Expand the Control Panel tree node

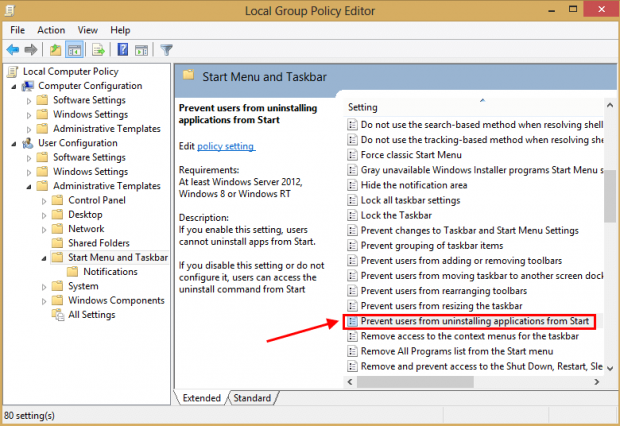click(44, 201)
